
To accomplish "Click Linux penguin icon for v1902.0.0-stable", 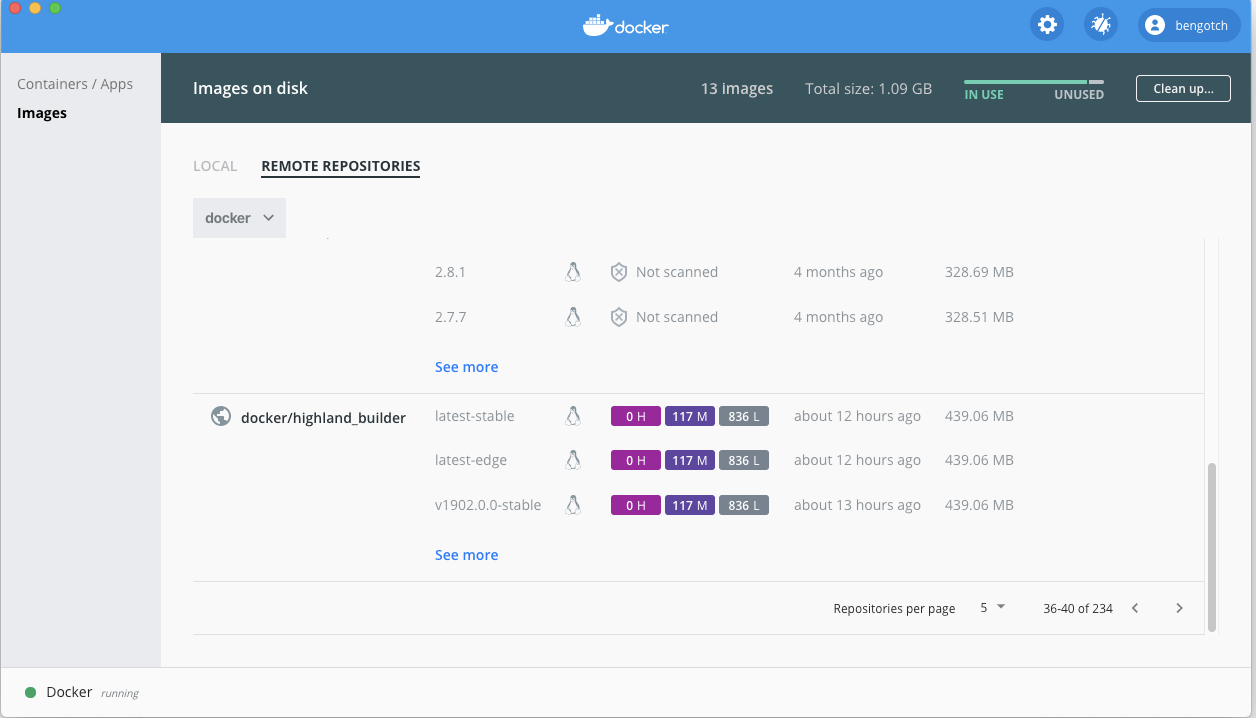I will click(x=573, y=505).
